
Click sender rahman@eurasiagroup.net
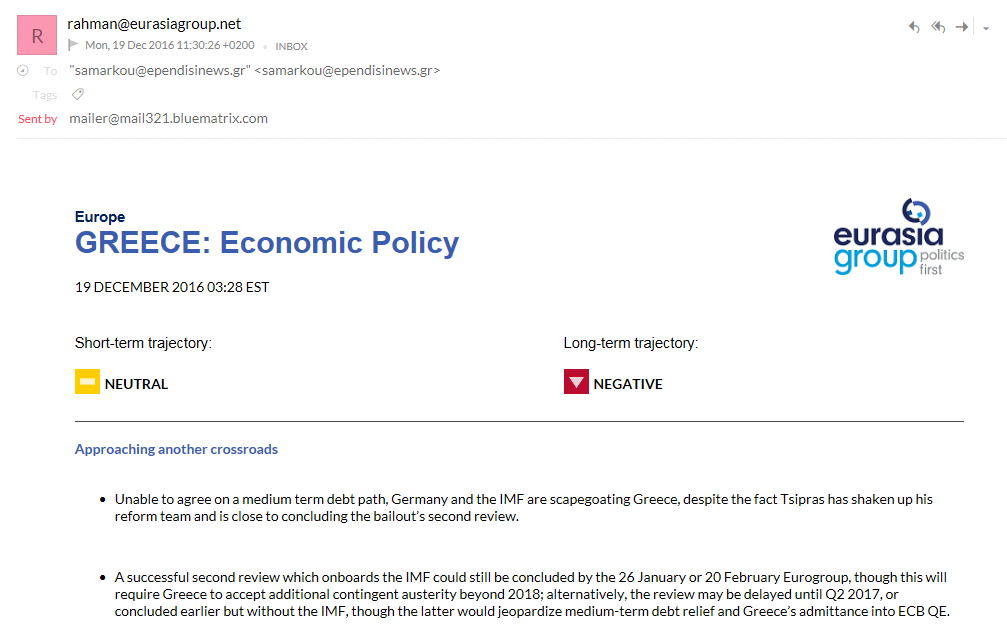(x=154, y=24)
